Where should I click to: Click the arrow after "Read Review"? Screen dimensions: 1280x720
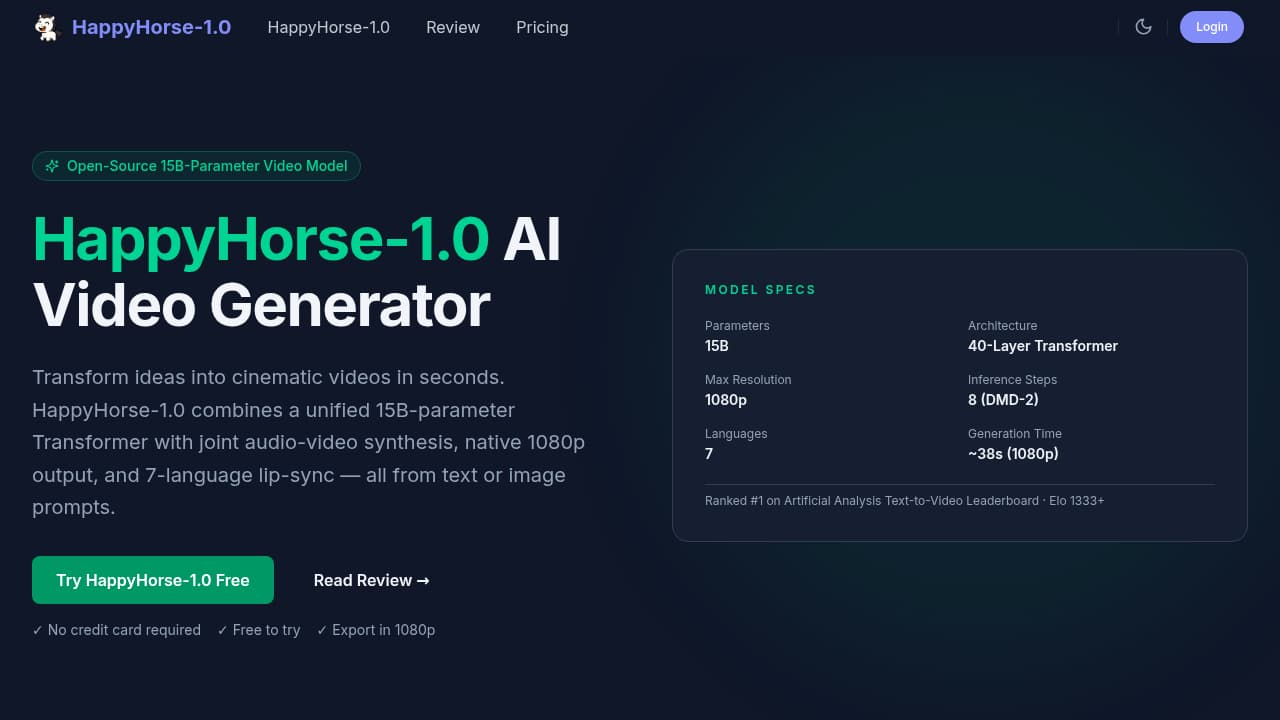pos(423,580)
